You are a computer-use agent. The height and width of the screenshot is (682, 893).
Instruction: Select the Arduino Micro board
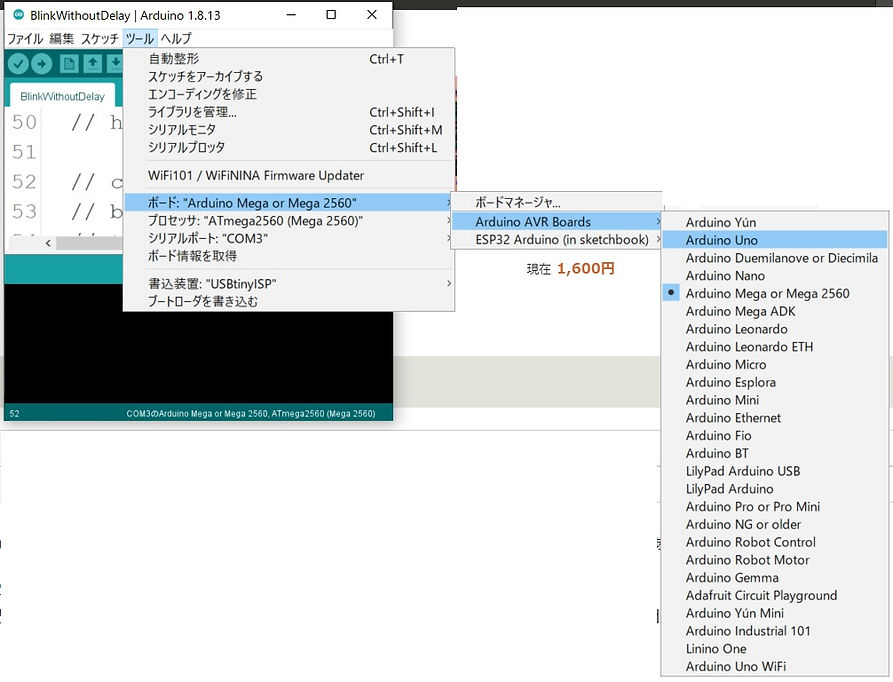(775, 364)
